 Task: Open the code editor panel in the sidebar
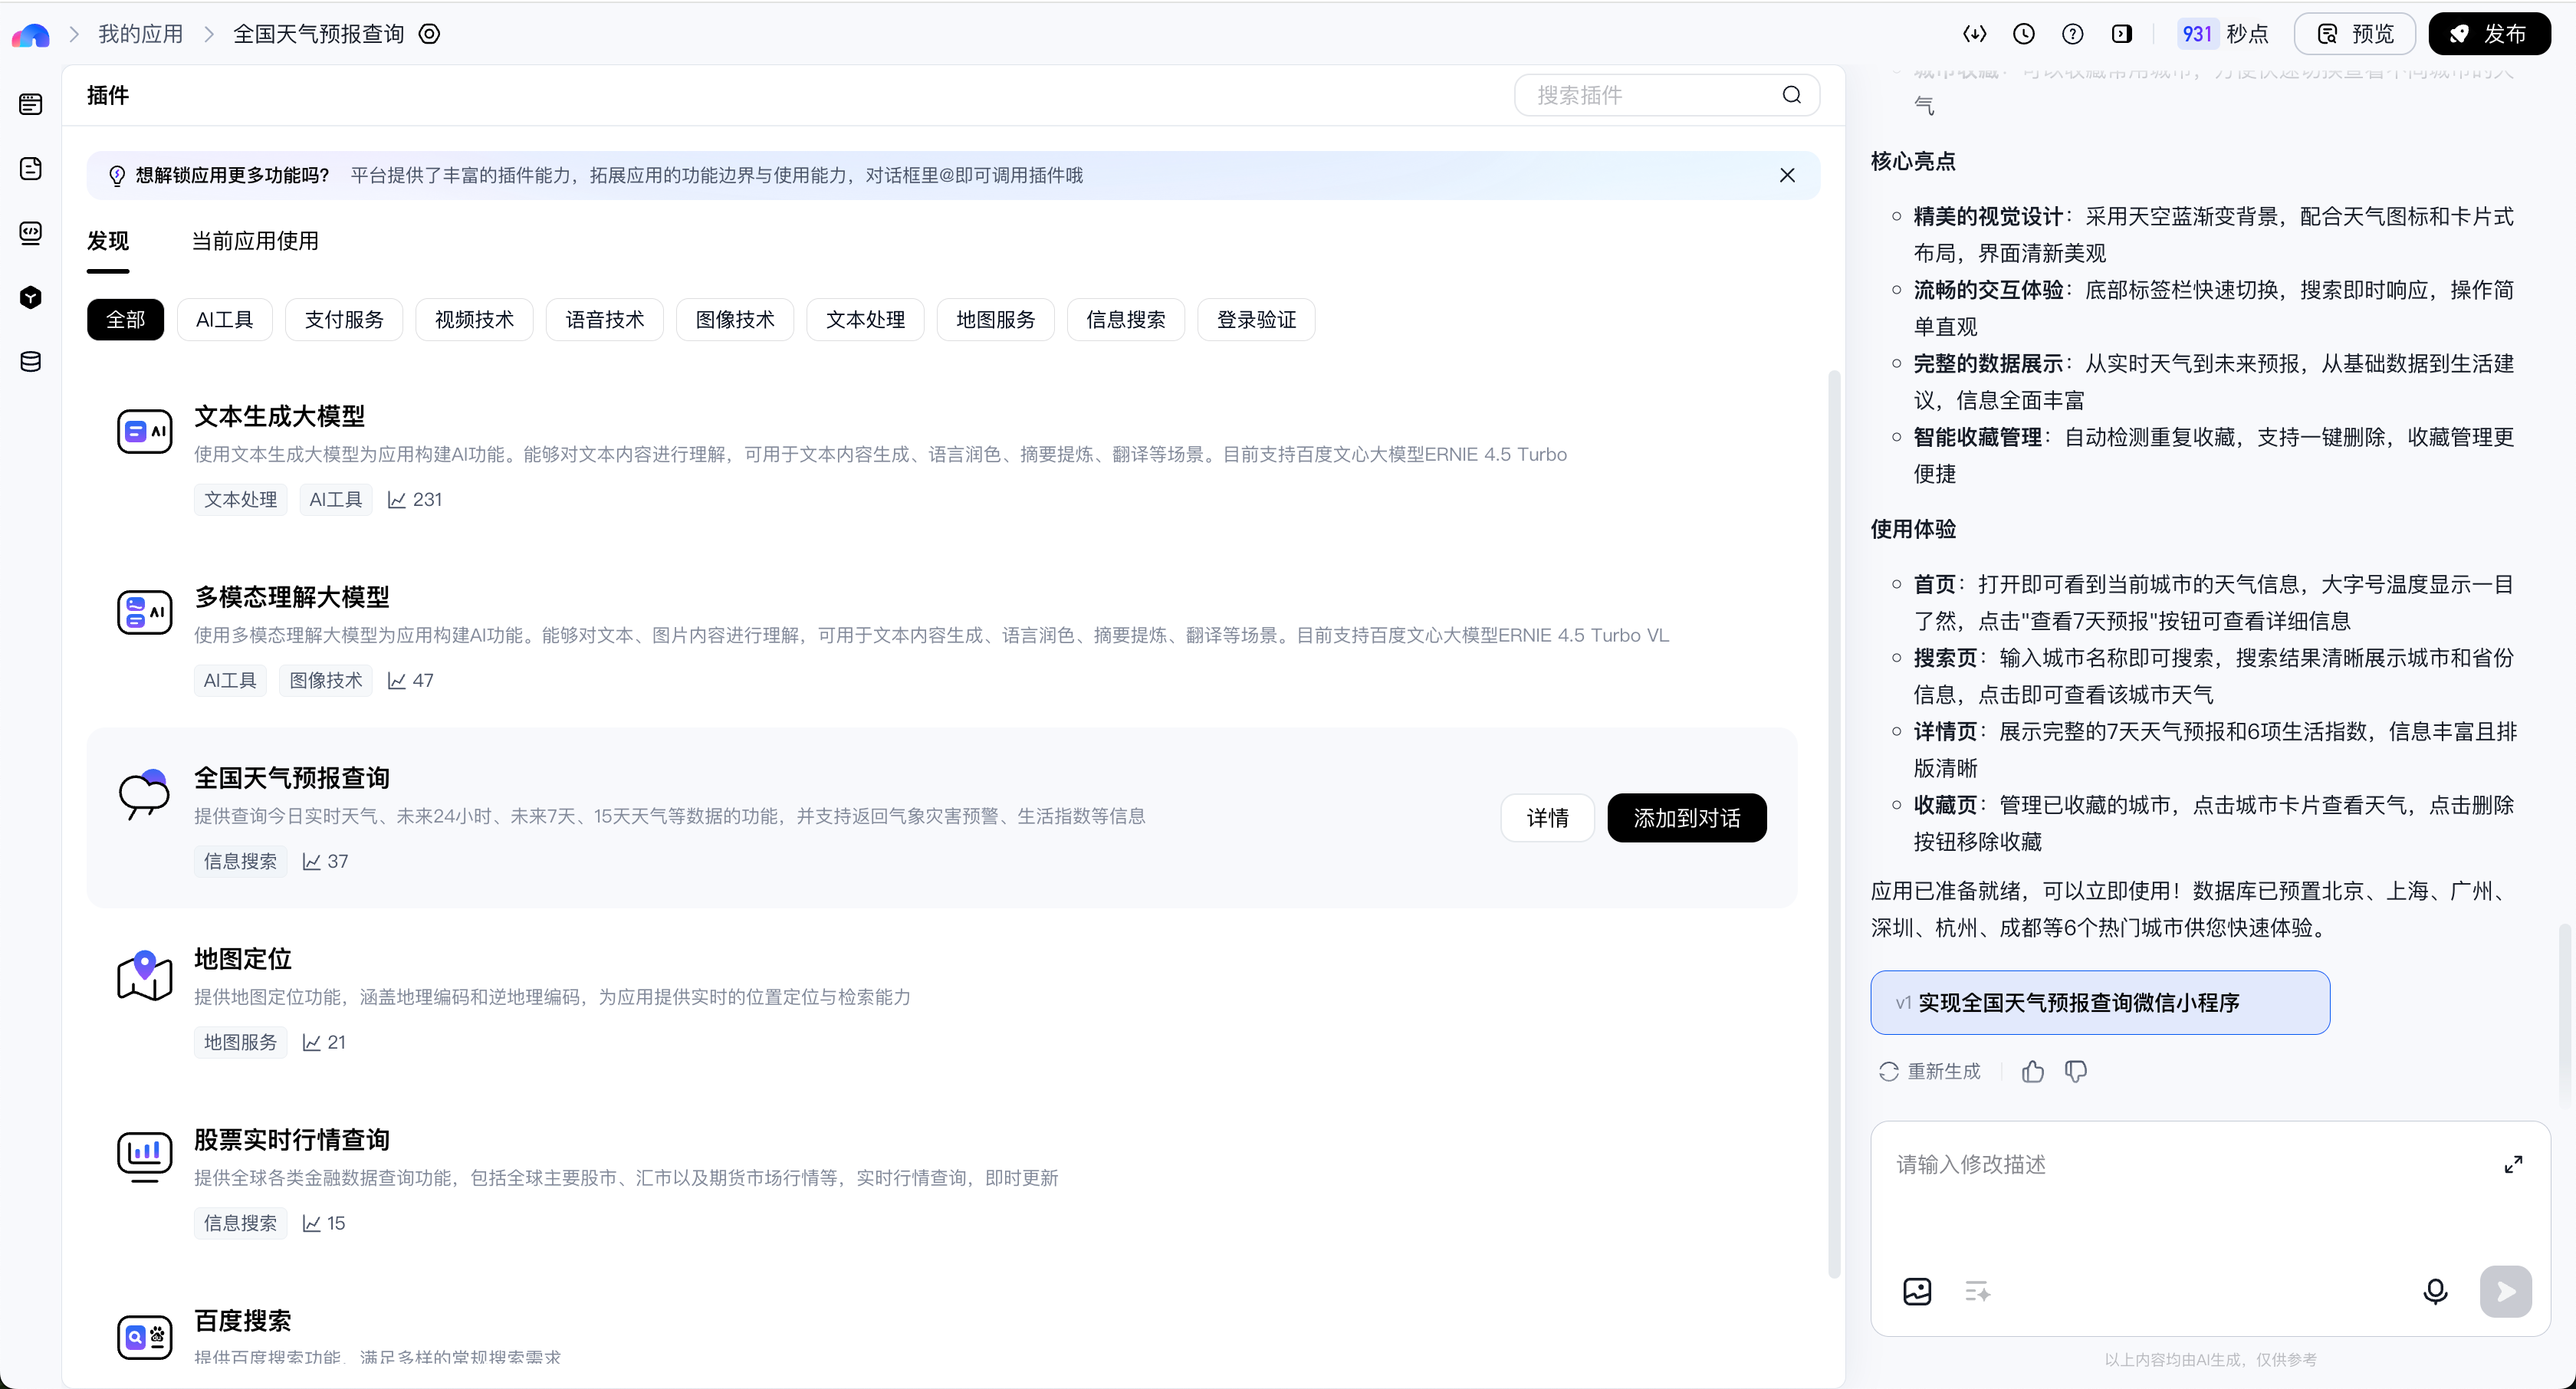click(30, 233)
